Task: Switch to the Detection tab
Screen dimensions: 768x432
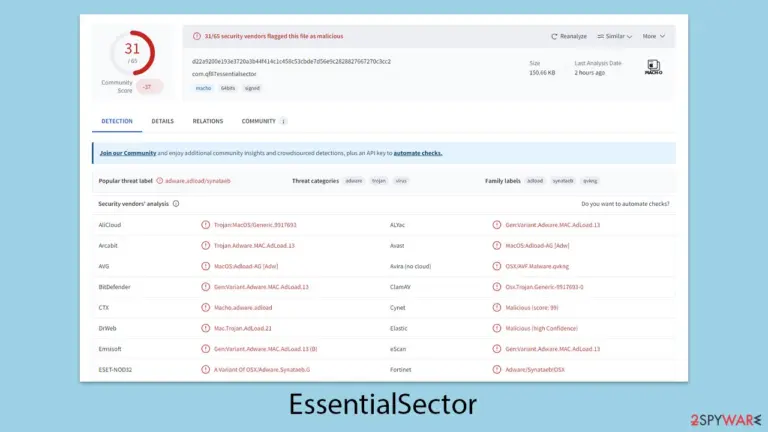Action: coord(117,121)
